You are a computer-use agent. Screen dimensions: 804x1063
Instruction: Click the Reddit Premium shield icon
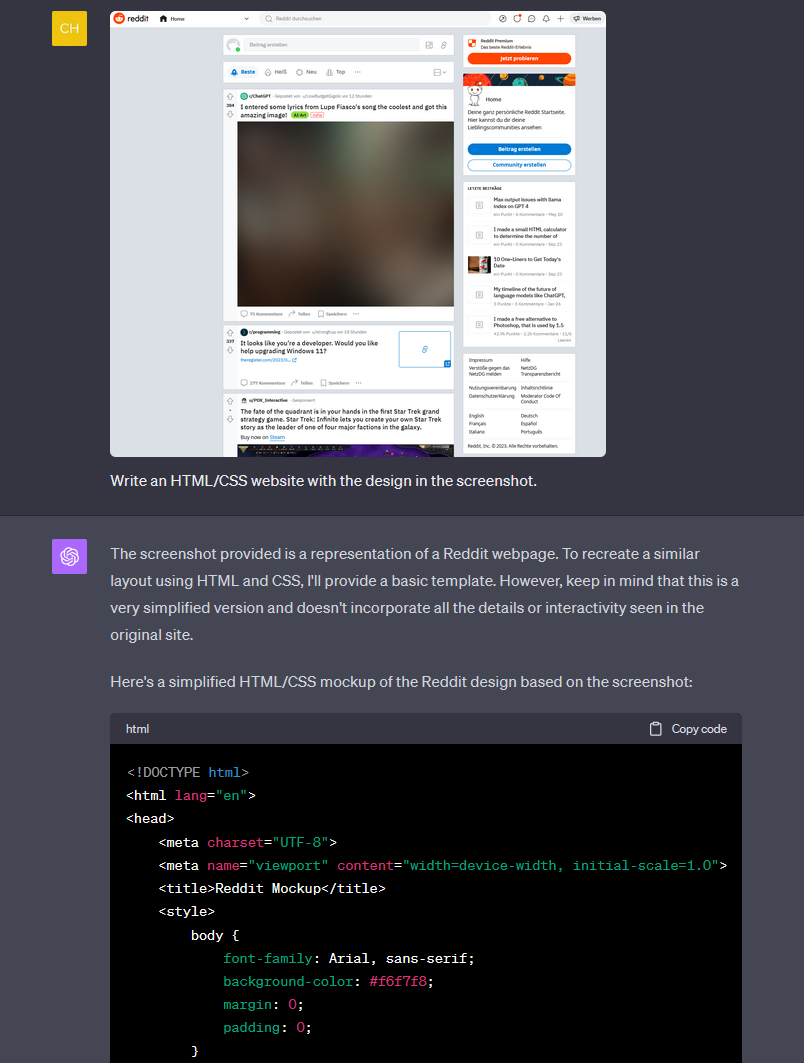pyautogui.click(x=472, y=43)
